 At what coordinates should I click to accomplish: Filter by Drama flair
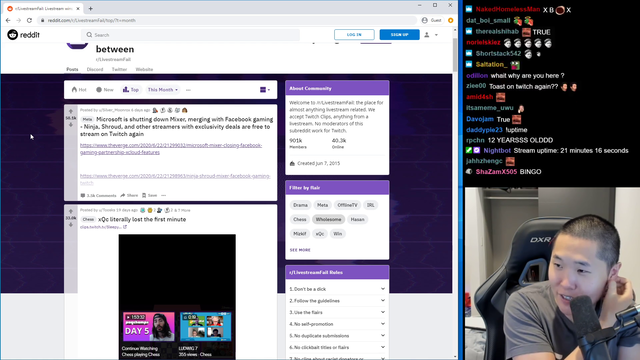(x=300, y=205)
